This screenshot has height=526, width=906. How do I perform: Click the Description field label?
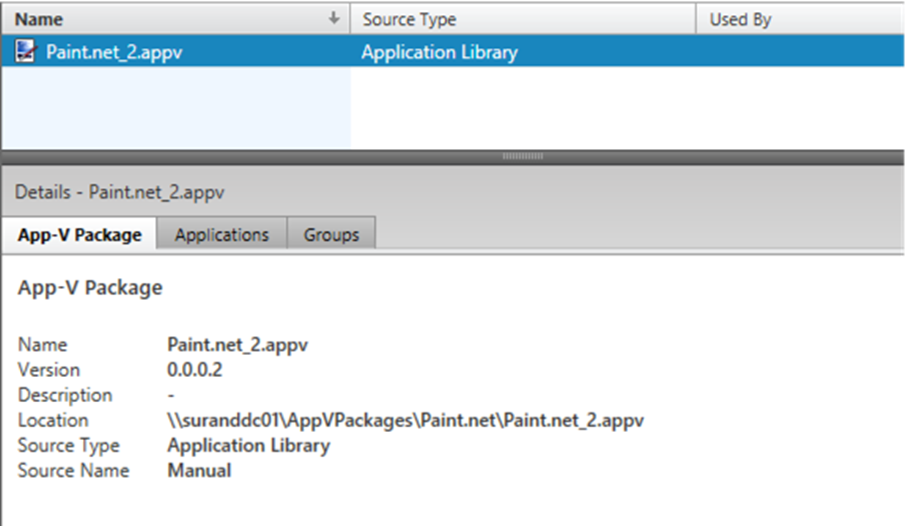coord(65,395)
